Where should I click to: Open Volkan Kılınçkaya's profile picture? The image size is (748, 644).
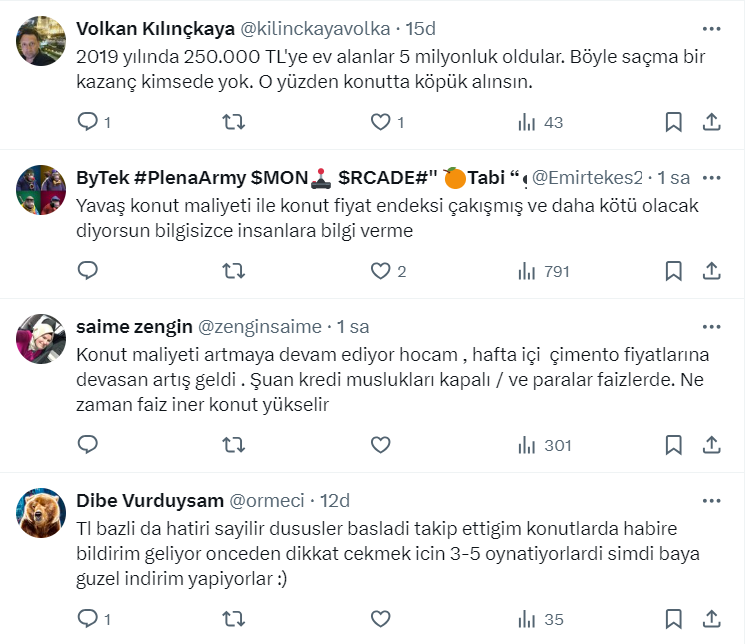[x=42, y=42]
